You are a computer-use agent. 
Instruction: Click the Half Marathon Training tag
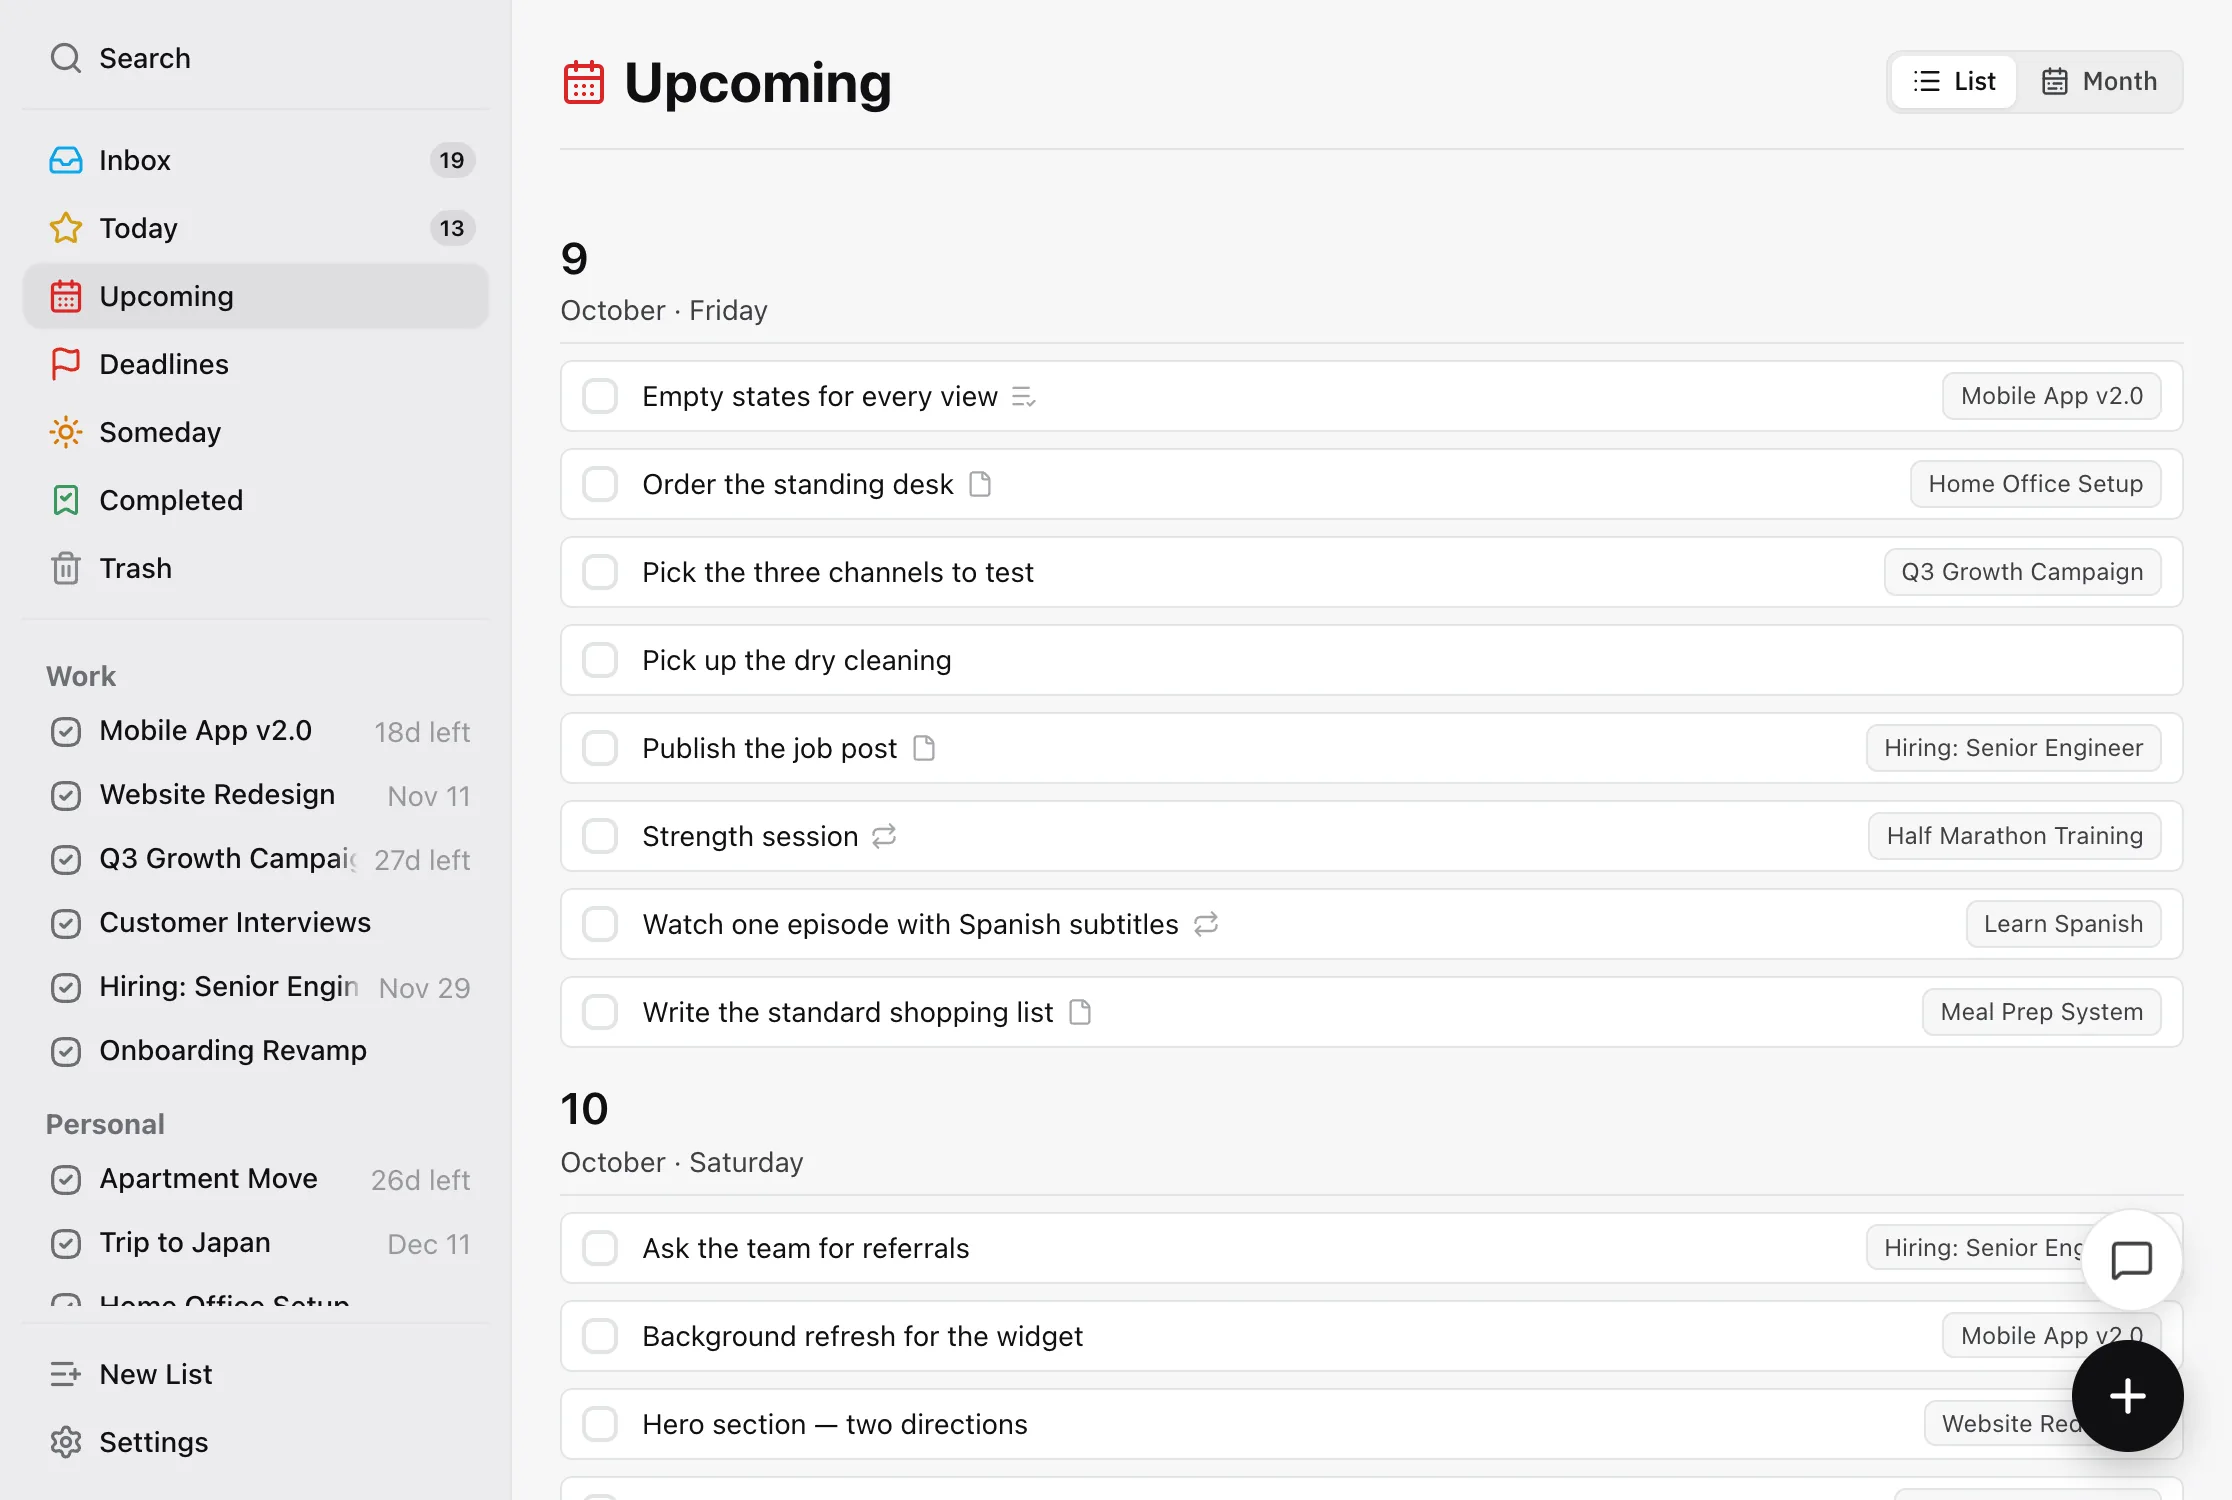click(x=2014, y=836)
